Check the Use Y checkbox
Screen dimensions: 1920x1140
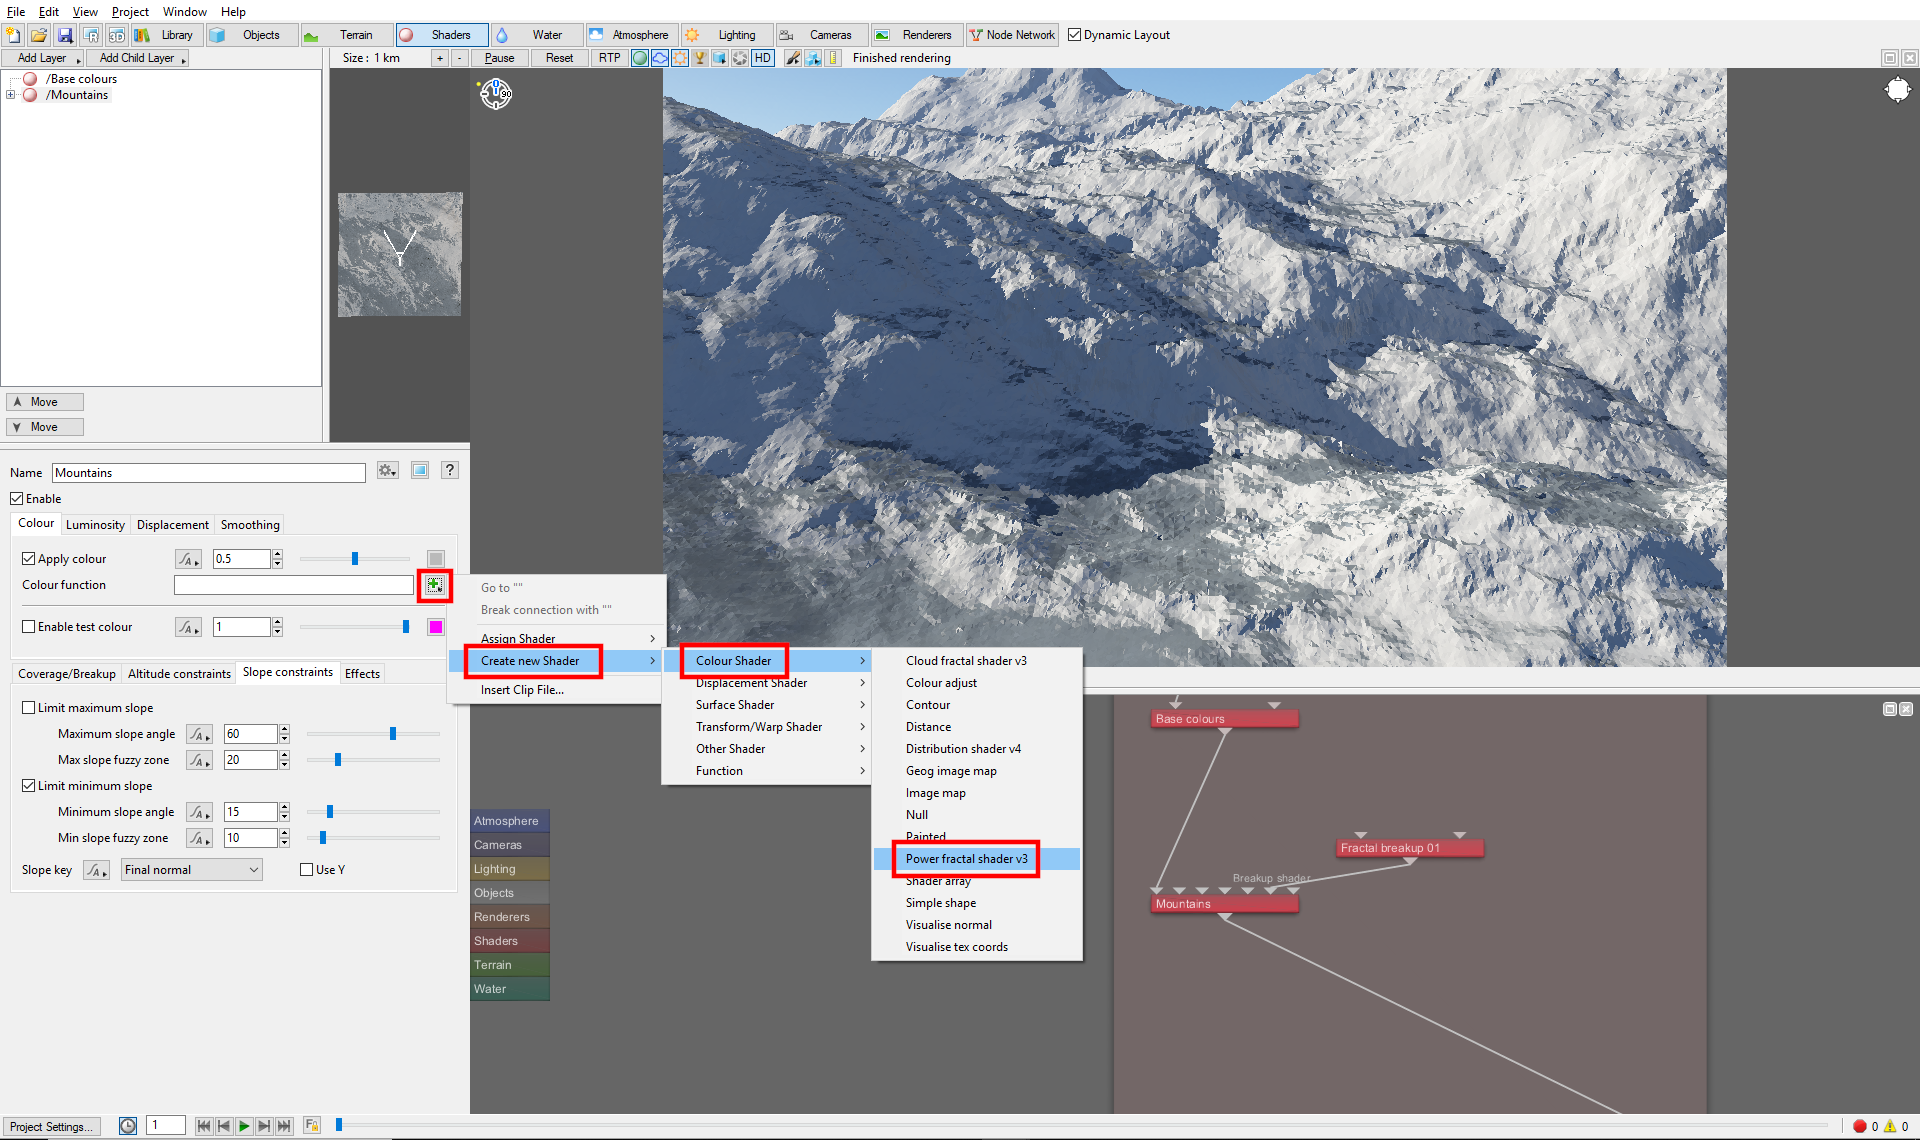click(x=307, y=870)
